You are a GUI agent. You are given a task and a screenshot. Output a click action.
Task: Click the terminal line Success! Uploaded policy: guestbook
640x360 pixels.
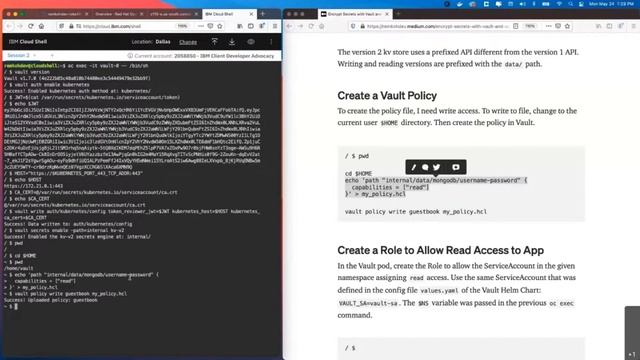51,300
